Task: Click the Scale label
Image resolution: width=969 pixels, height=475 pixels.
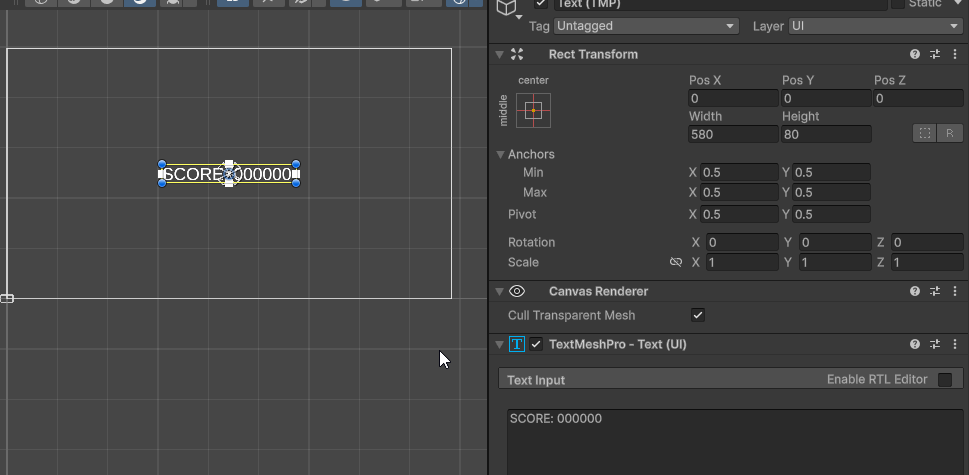Action: tap(523, 262)
